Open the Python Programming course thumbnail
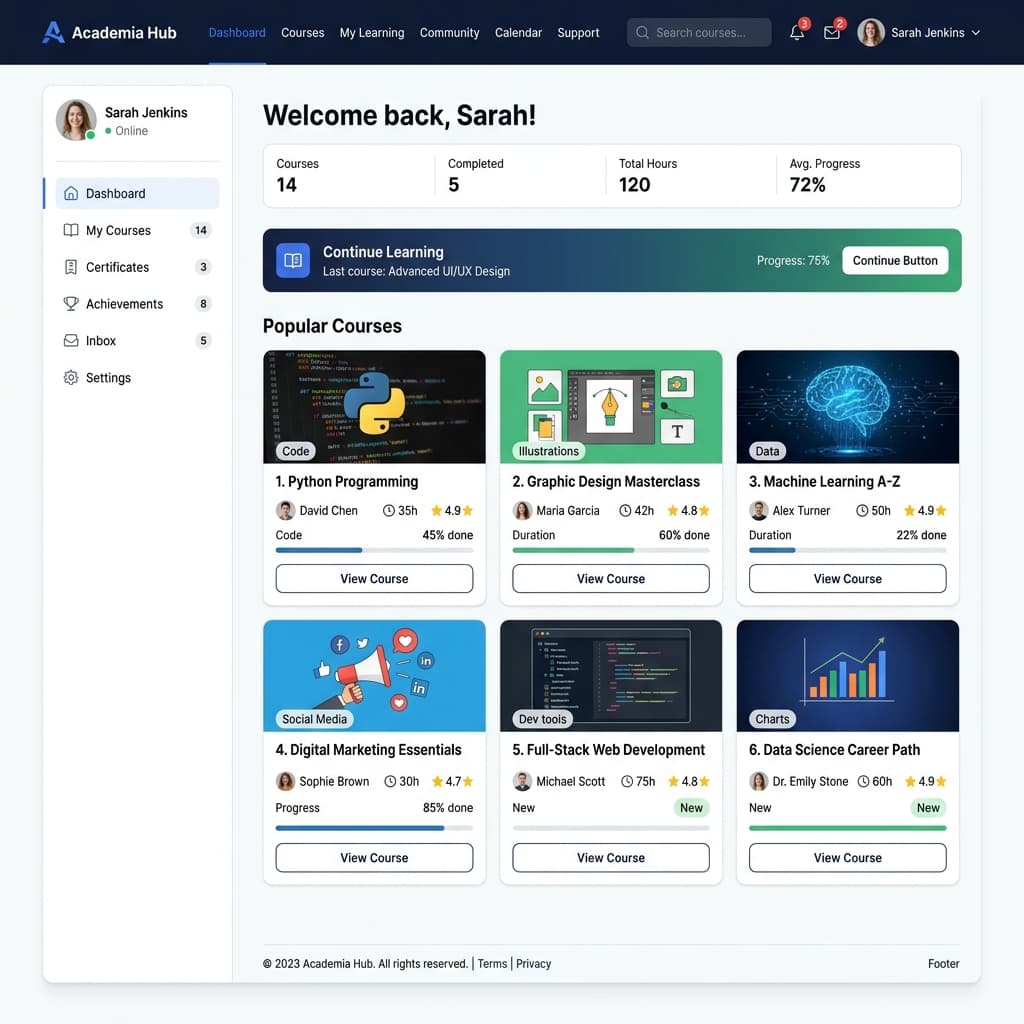The width and height of the screenshot is (1024, 1024). click(374, 407)
